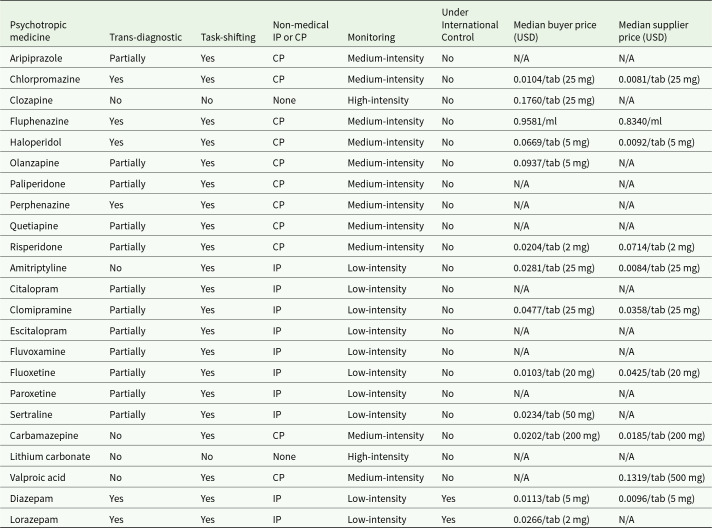712x528 pixels.
Task: Select the Fluphenazine cell
Action: click(38, 122)
